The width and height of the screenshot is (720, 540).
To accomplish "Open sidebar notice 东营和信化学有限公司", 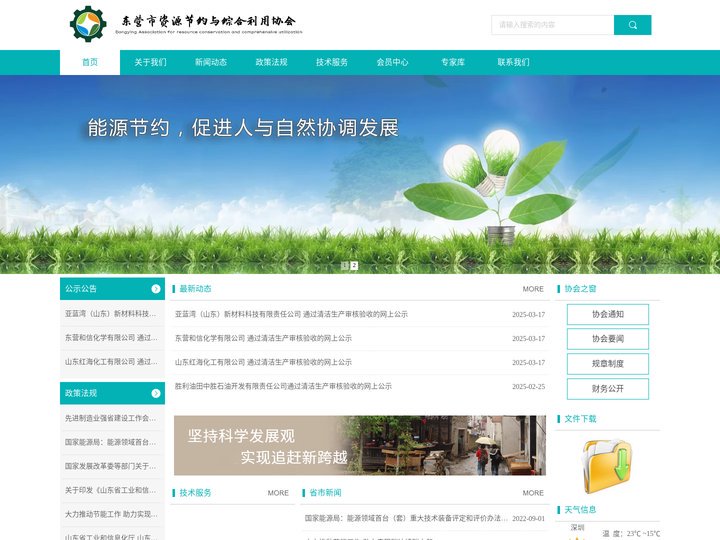I will (x=111, y=338).
